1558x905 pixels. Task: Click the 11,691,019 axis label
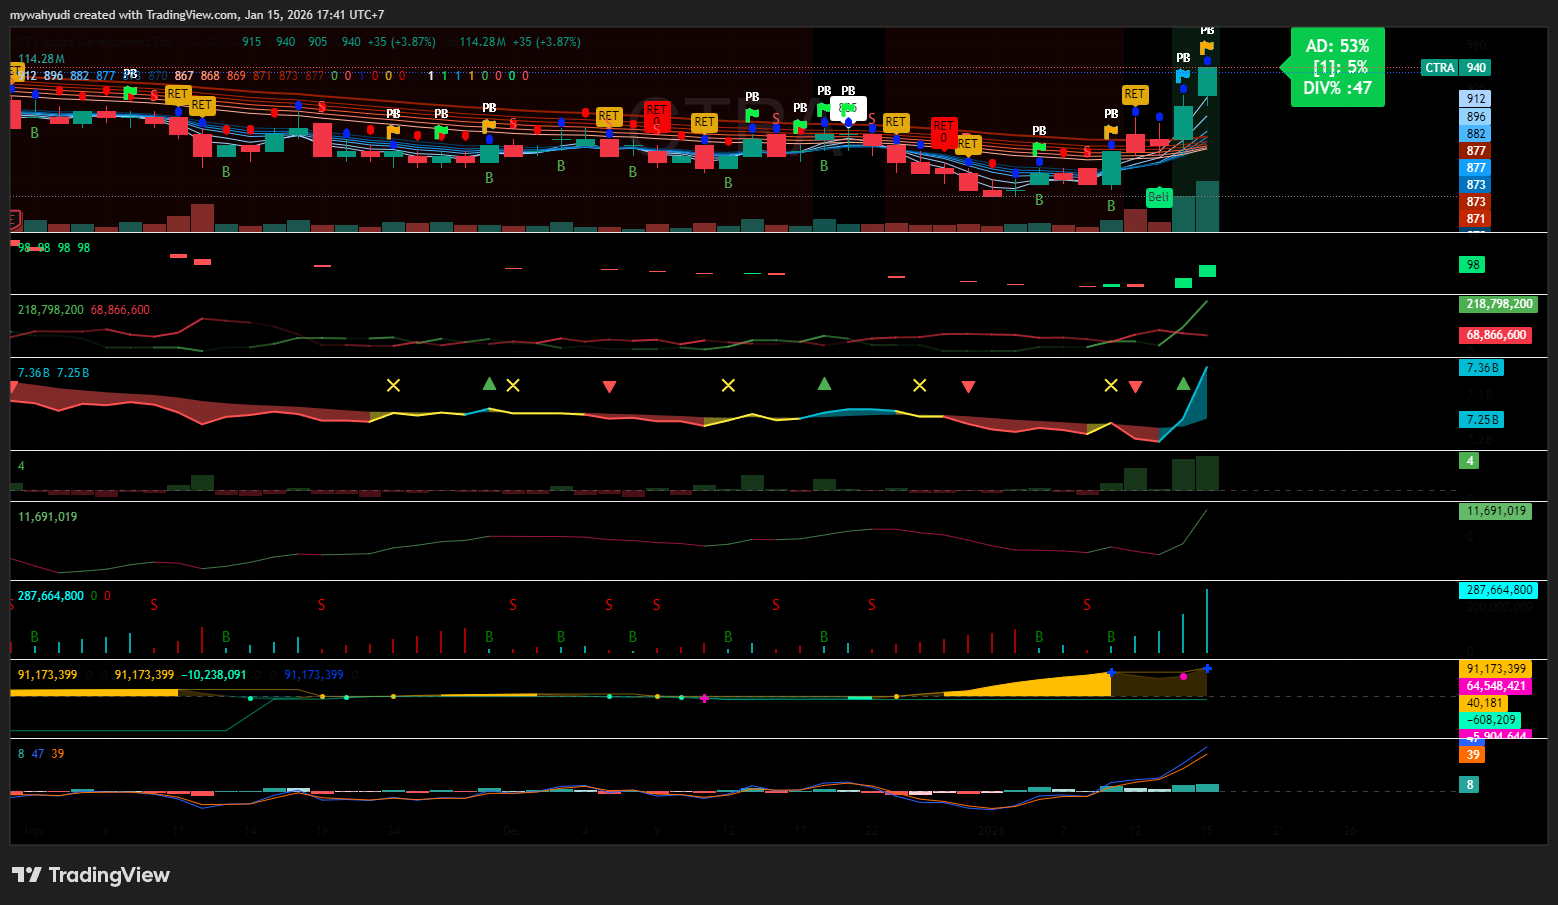coord(1496,511)
